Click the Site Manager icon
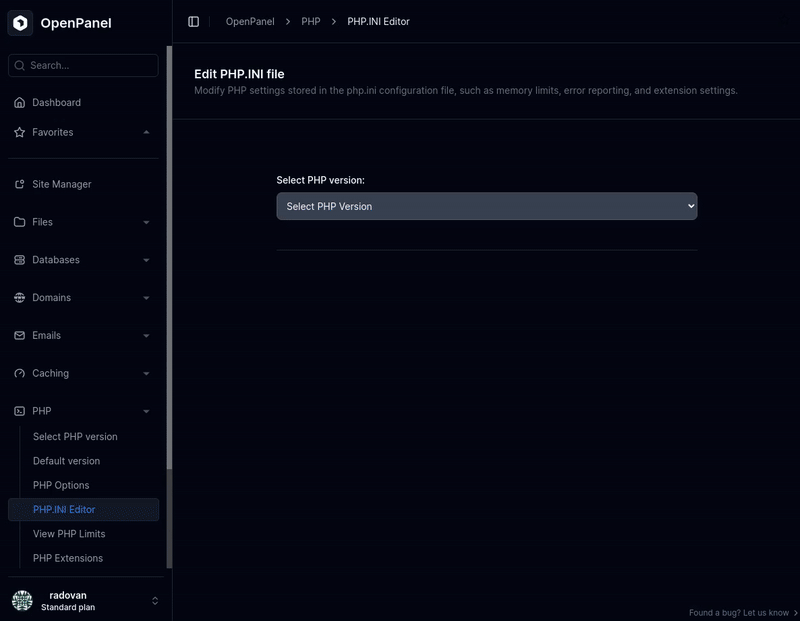Screen dimensions: 800x621 pyautogui.click(x=19, y=184)
